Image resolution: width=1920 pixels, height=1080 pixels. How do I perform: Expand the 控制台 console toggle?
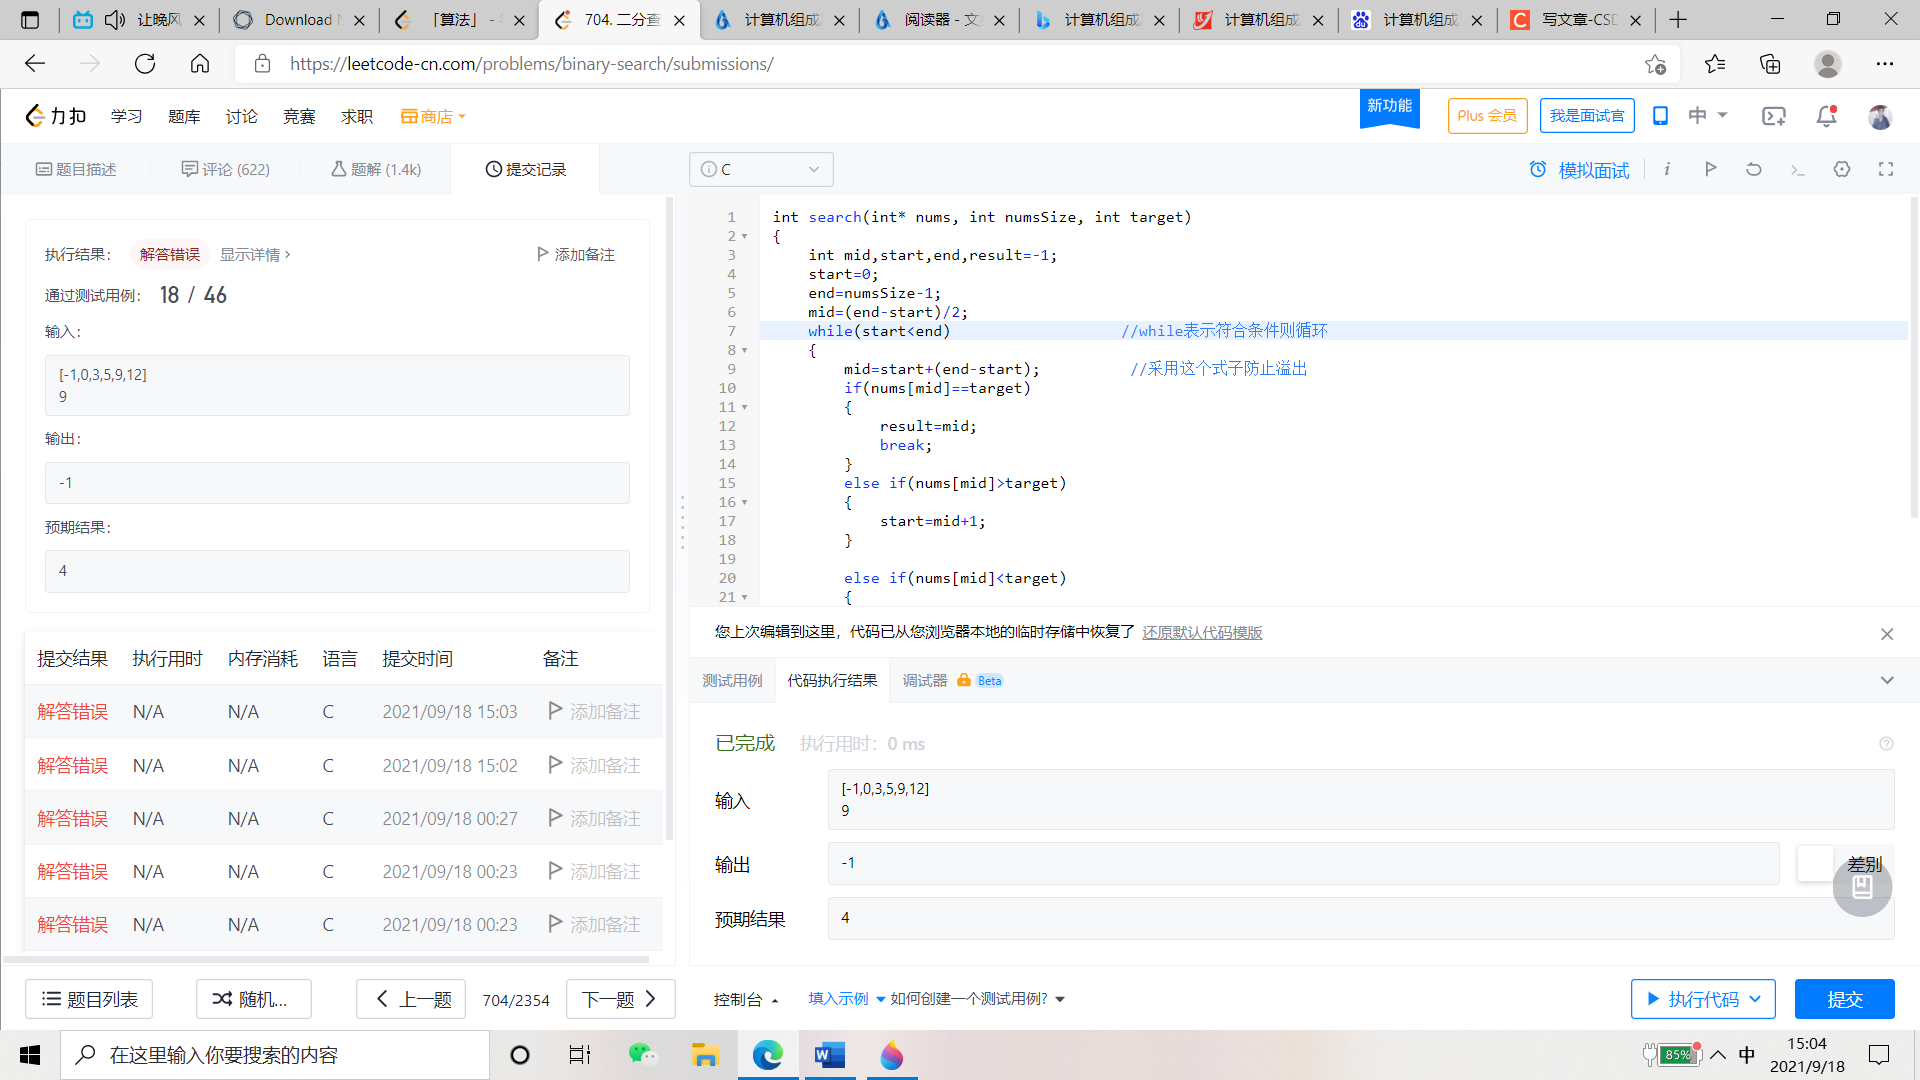pyautogui.click(x=745, y=999)
